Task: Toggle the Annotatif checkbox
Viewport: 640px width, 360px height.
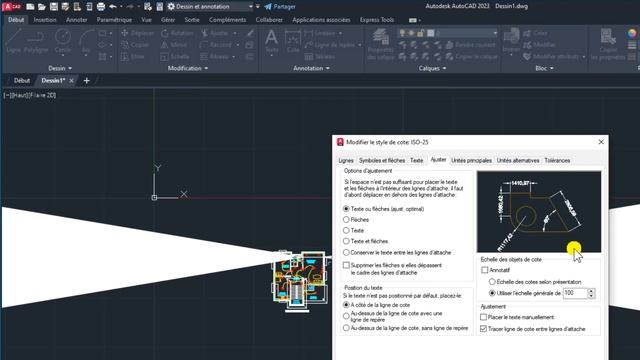Action: click(x=484, y=270)
